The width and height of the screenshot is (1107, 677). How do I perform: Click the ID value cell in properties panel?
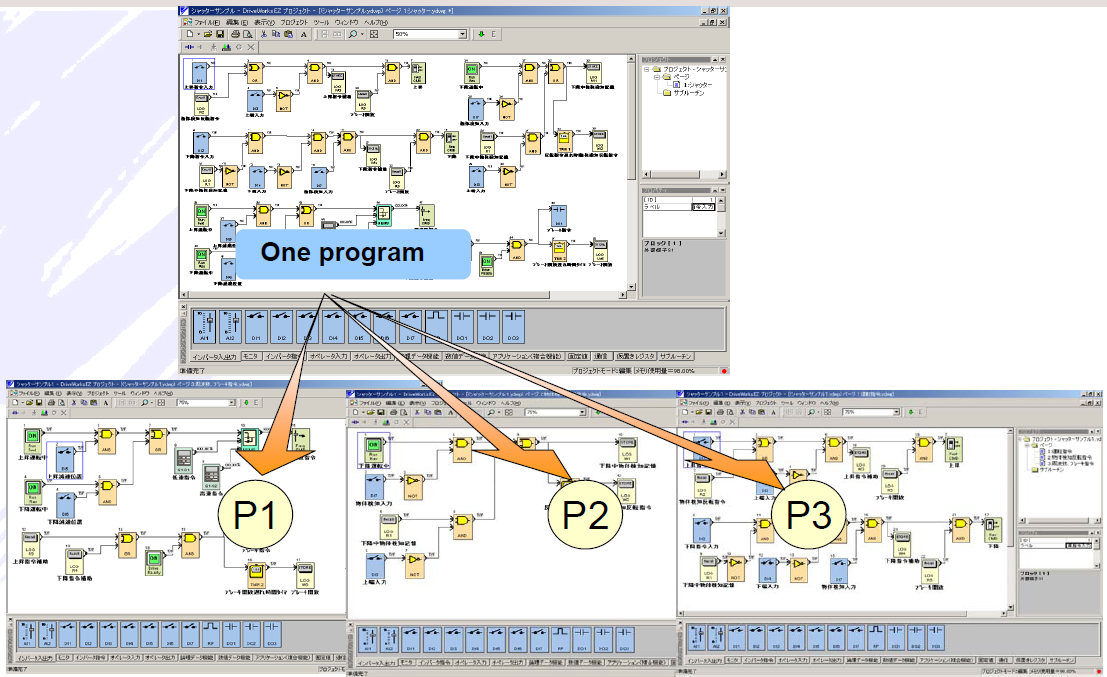point(703,200)
